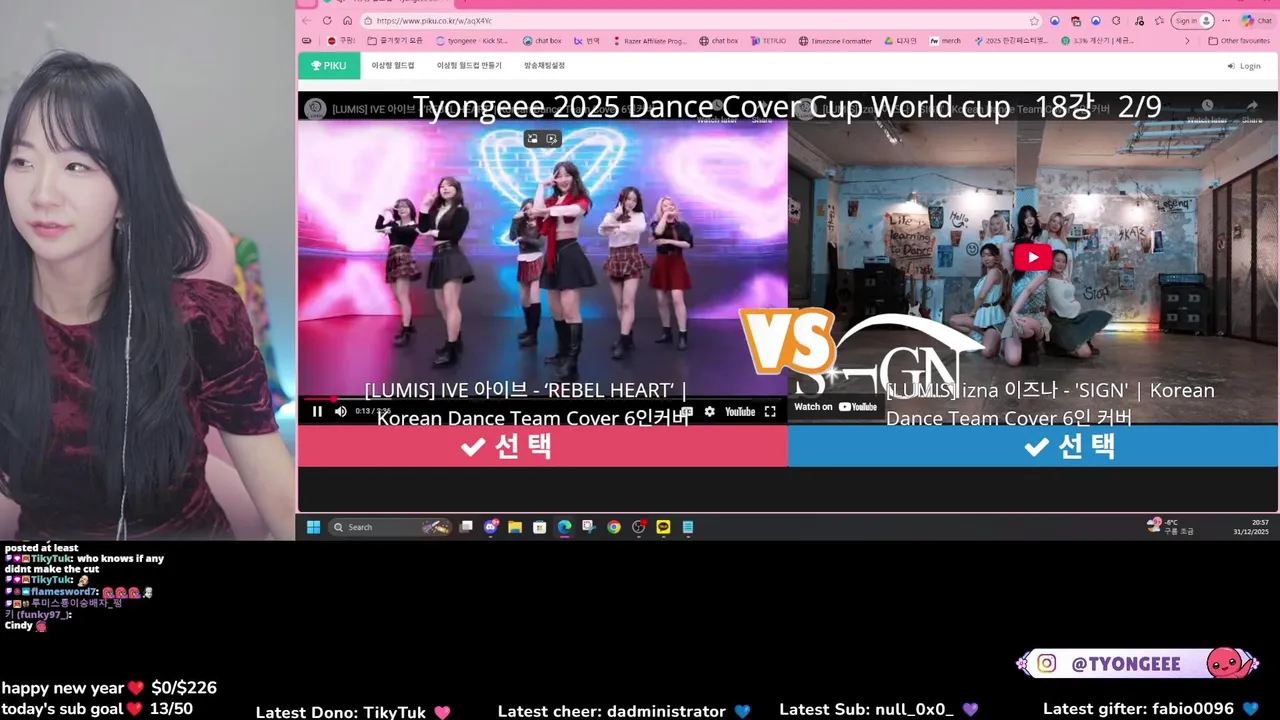1280x720 pixels.
Task: Open File Explorer from taskbar
Action: pyautogui.click(x=515, y=527)
